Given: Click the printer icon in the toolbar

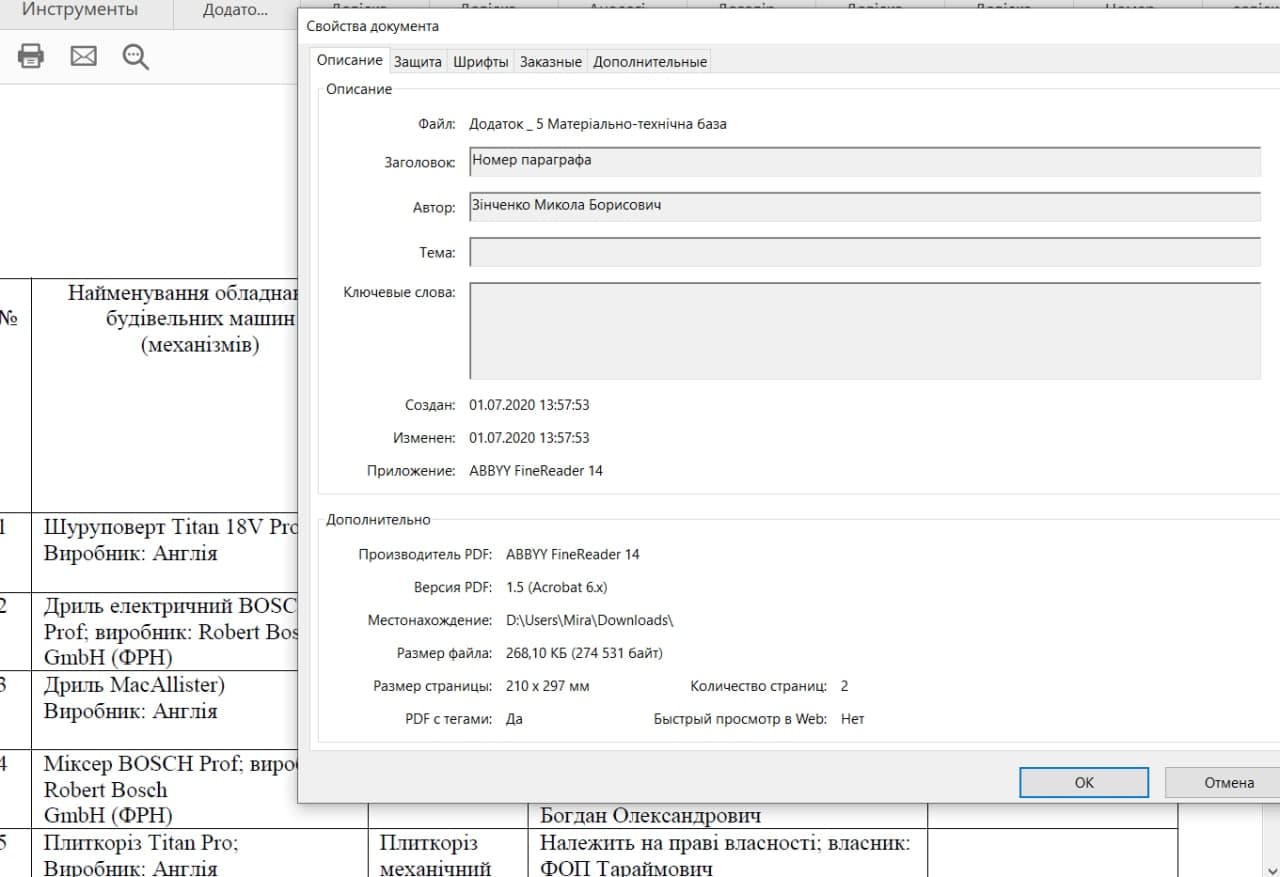Looking at the screenshot, I should point(31,56).
